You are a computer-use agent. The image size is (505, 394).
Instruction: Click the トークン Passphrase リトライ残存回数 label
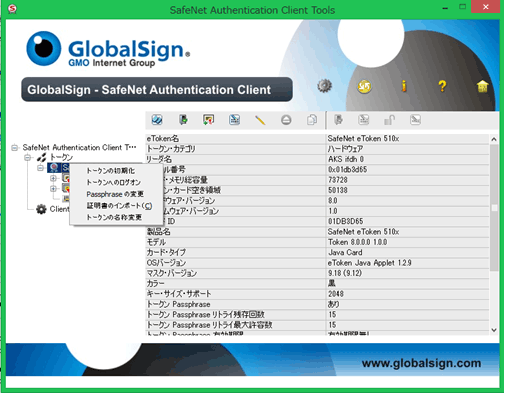coord(206,314)
